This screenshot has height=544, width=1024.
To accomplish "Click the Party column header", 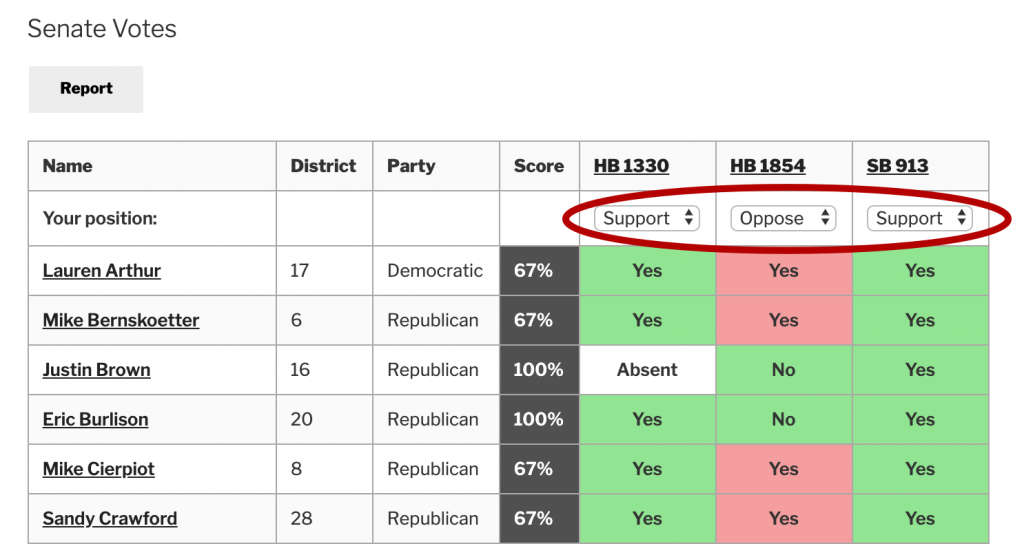I will pos(411,166).
